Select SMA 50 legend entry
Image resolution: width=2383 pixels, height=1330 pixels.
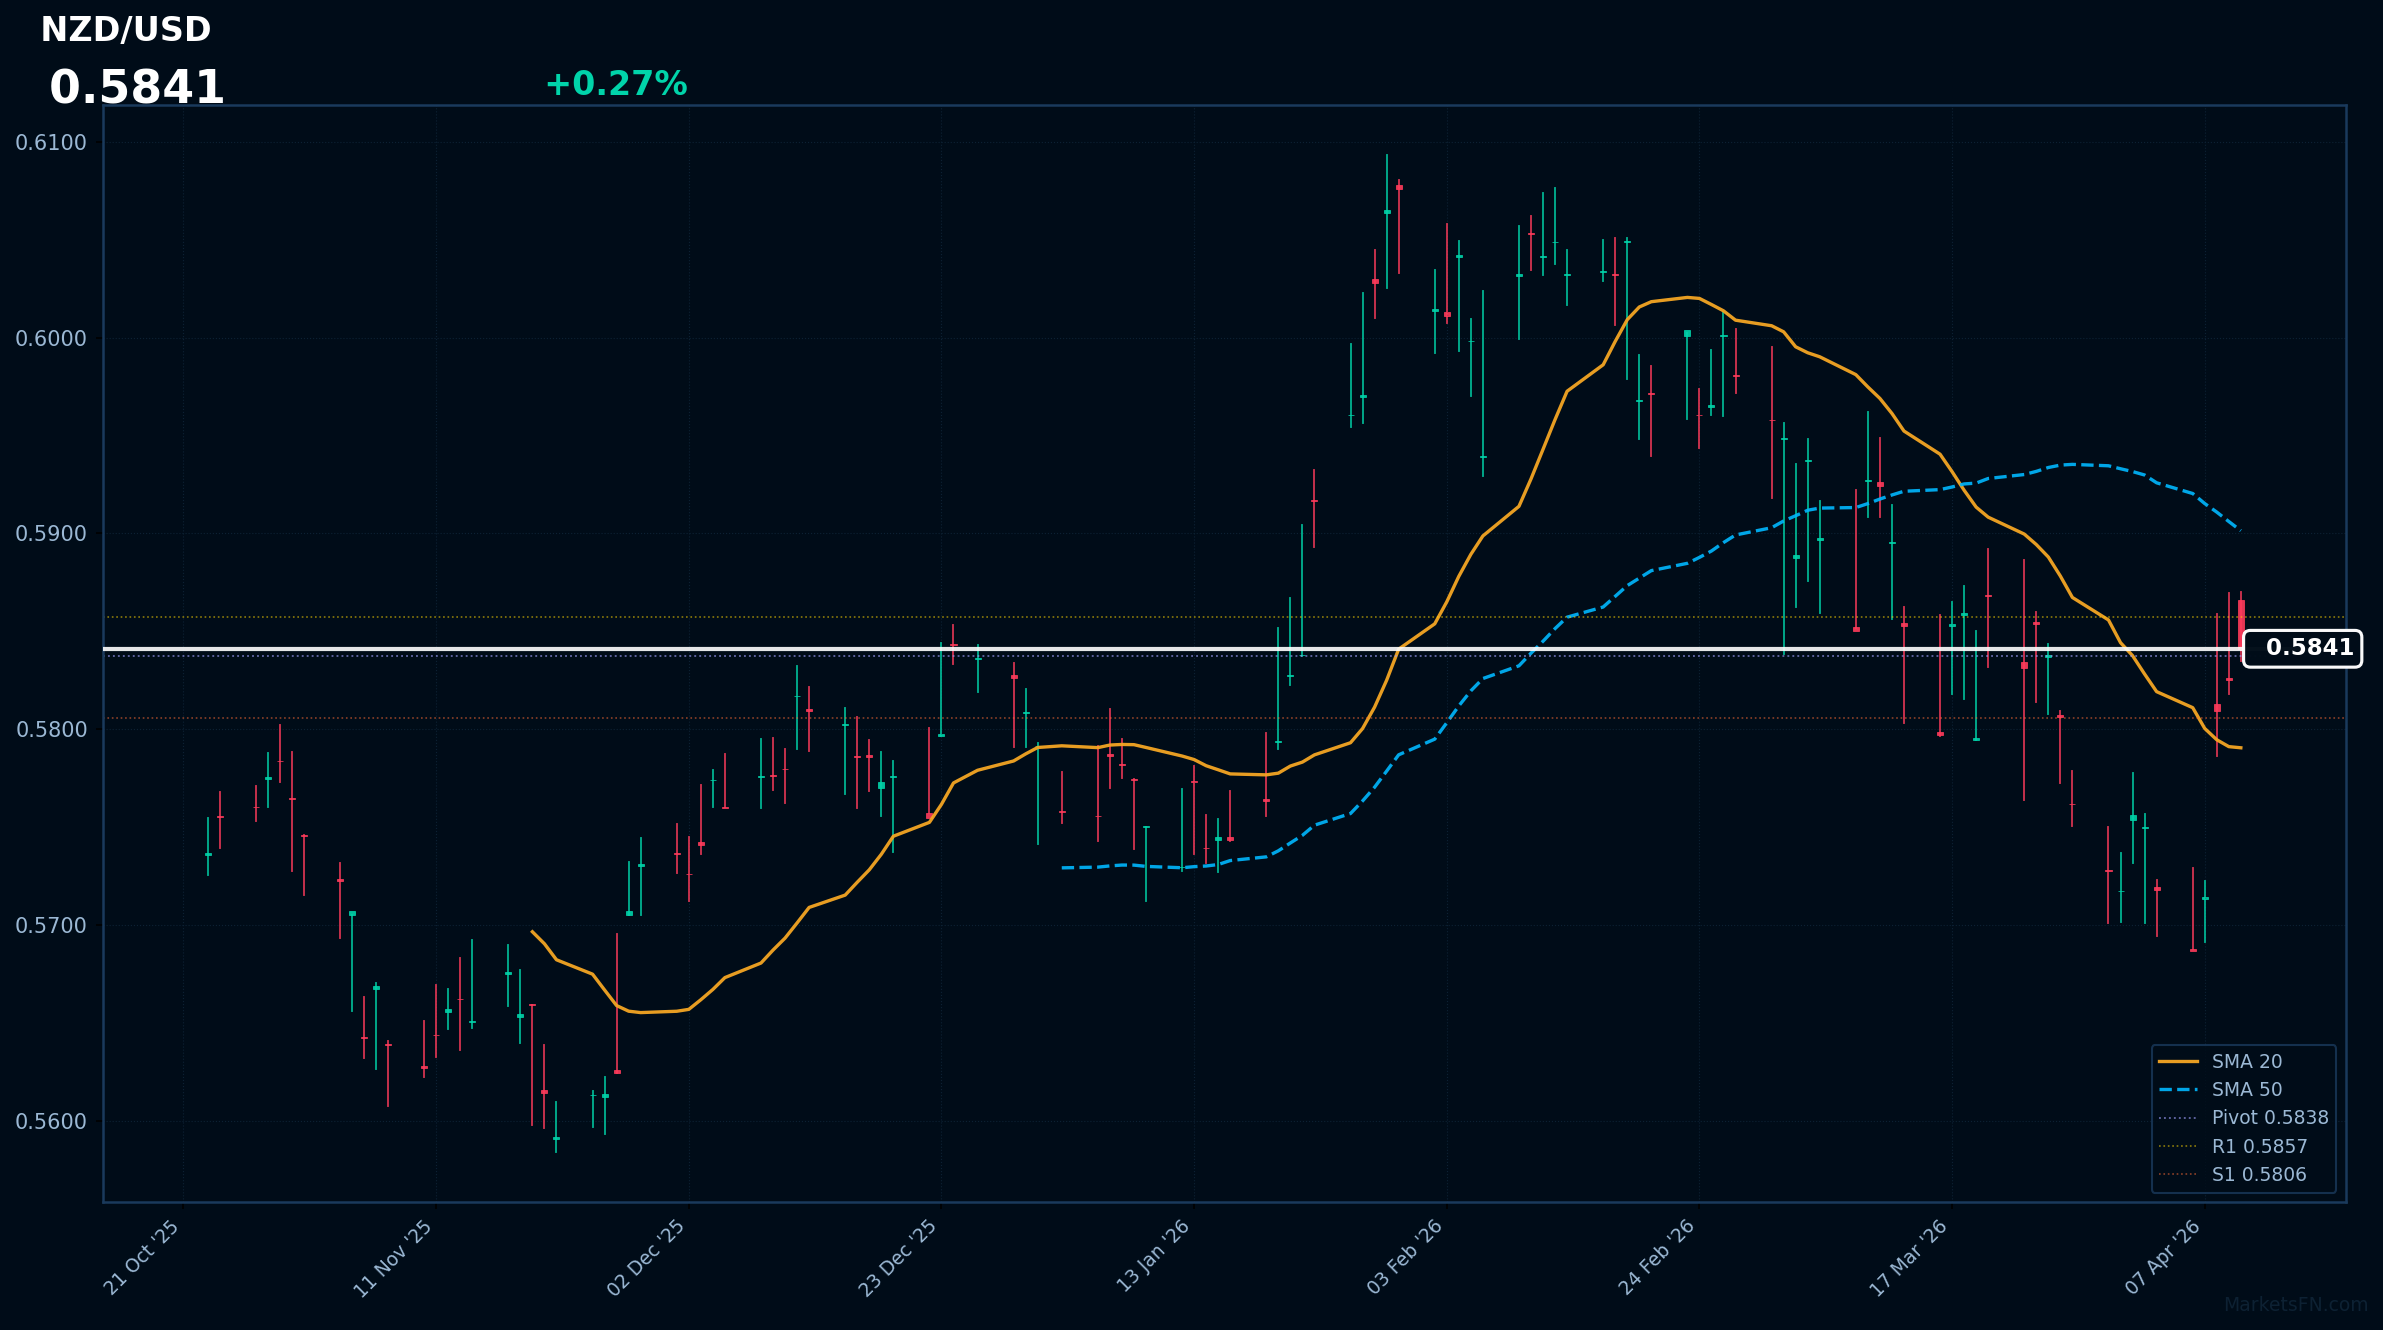tap(2219, 1089)
